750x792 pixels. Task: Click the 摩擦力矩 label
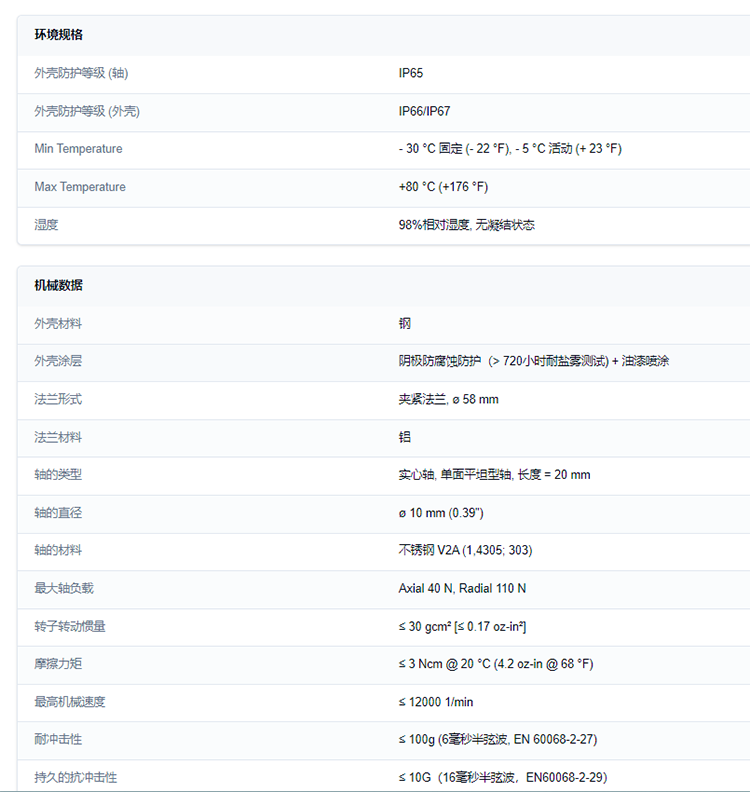(x=58, y=664)
